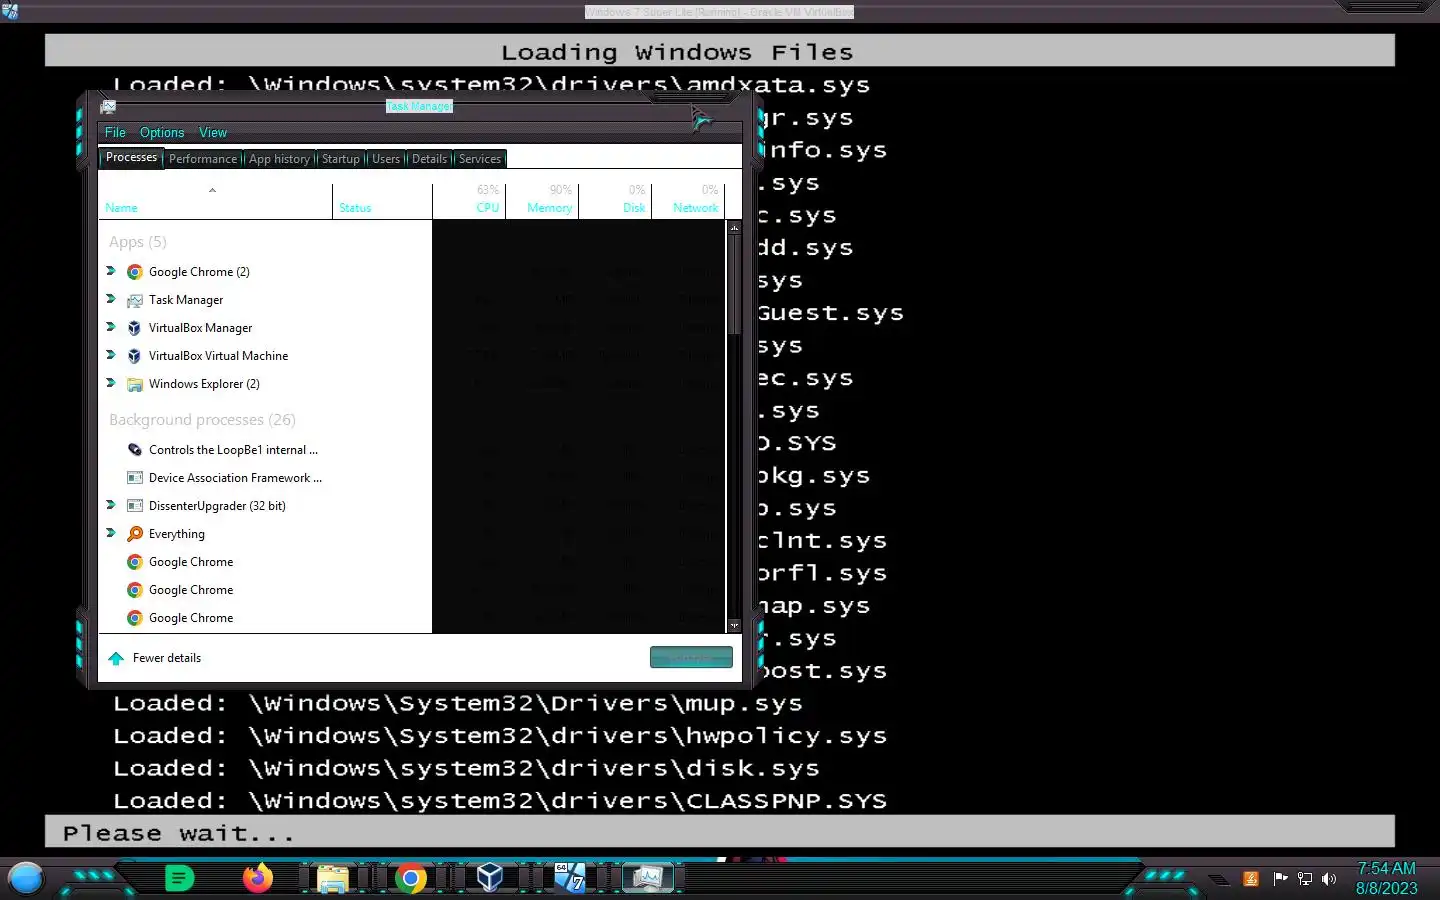
Task: Expand the VirtualBox Manager app row
Action: [x=111, y=327]
